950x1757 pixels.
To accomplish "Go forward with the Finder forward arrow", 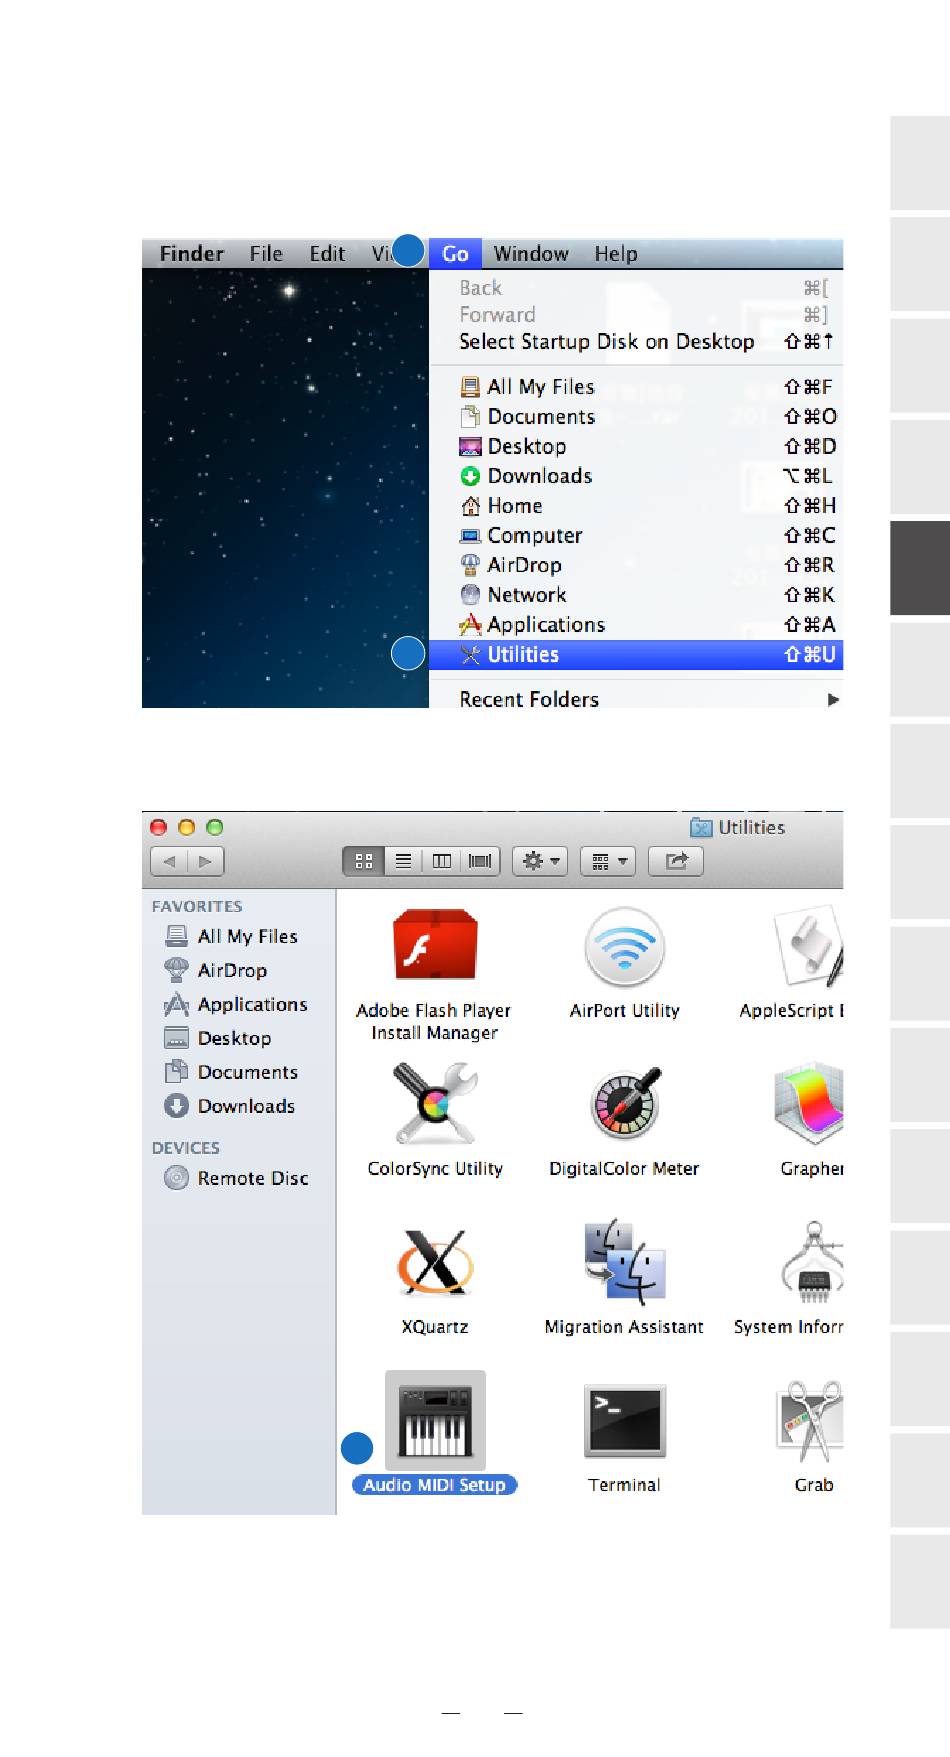I will click(x=206, y=861).
